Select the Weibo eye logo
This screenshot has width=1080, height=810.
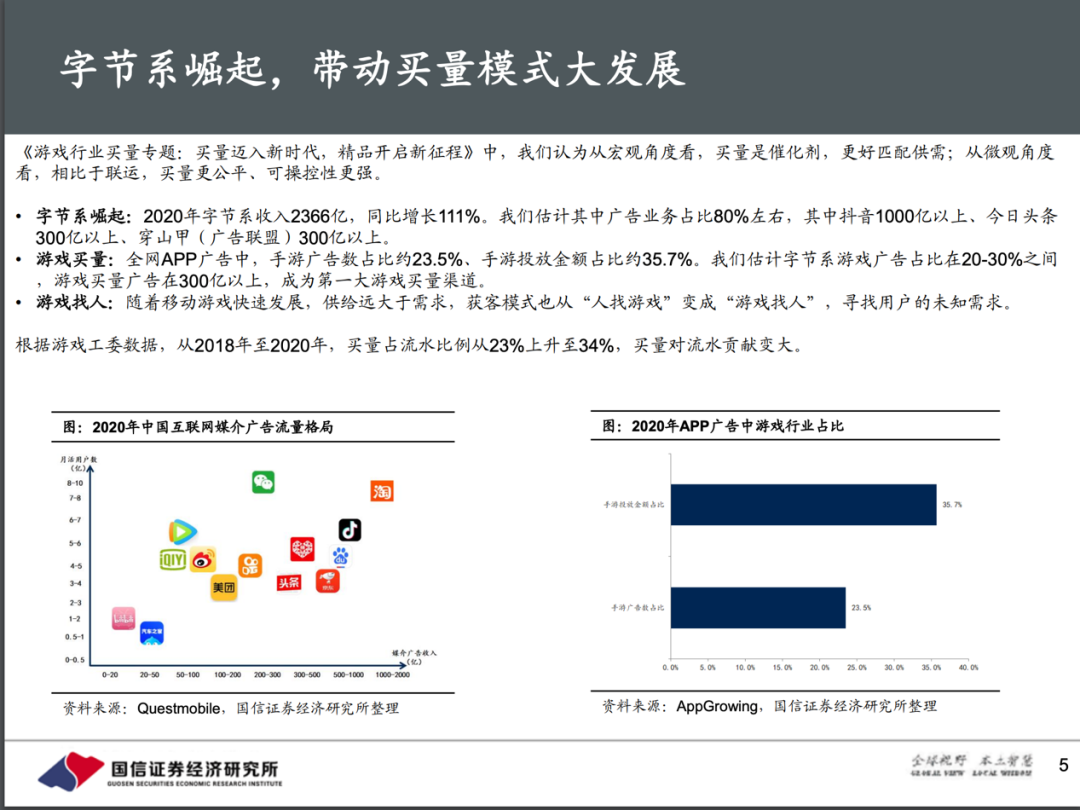tap(203, 562)
